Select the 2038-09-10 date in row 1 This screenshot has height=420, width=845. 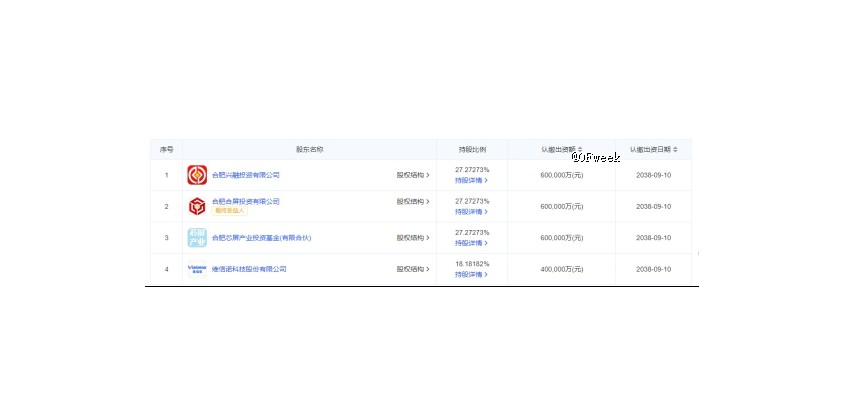tap(653, 175)
